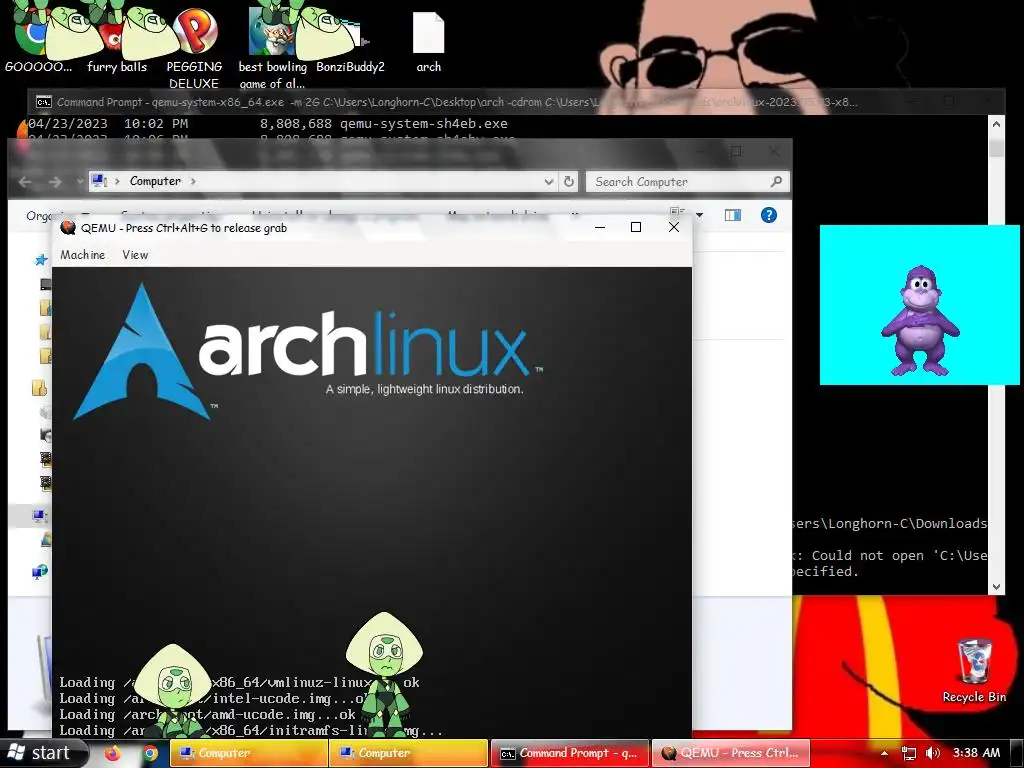Image resolution: width=1024 pixels, height=768 pixels.
Task: Open the View menu in QEMU
Action: pyautogui.click(x=135, y=255)
